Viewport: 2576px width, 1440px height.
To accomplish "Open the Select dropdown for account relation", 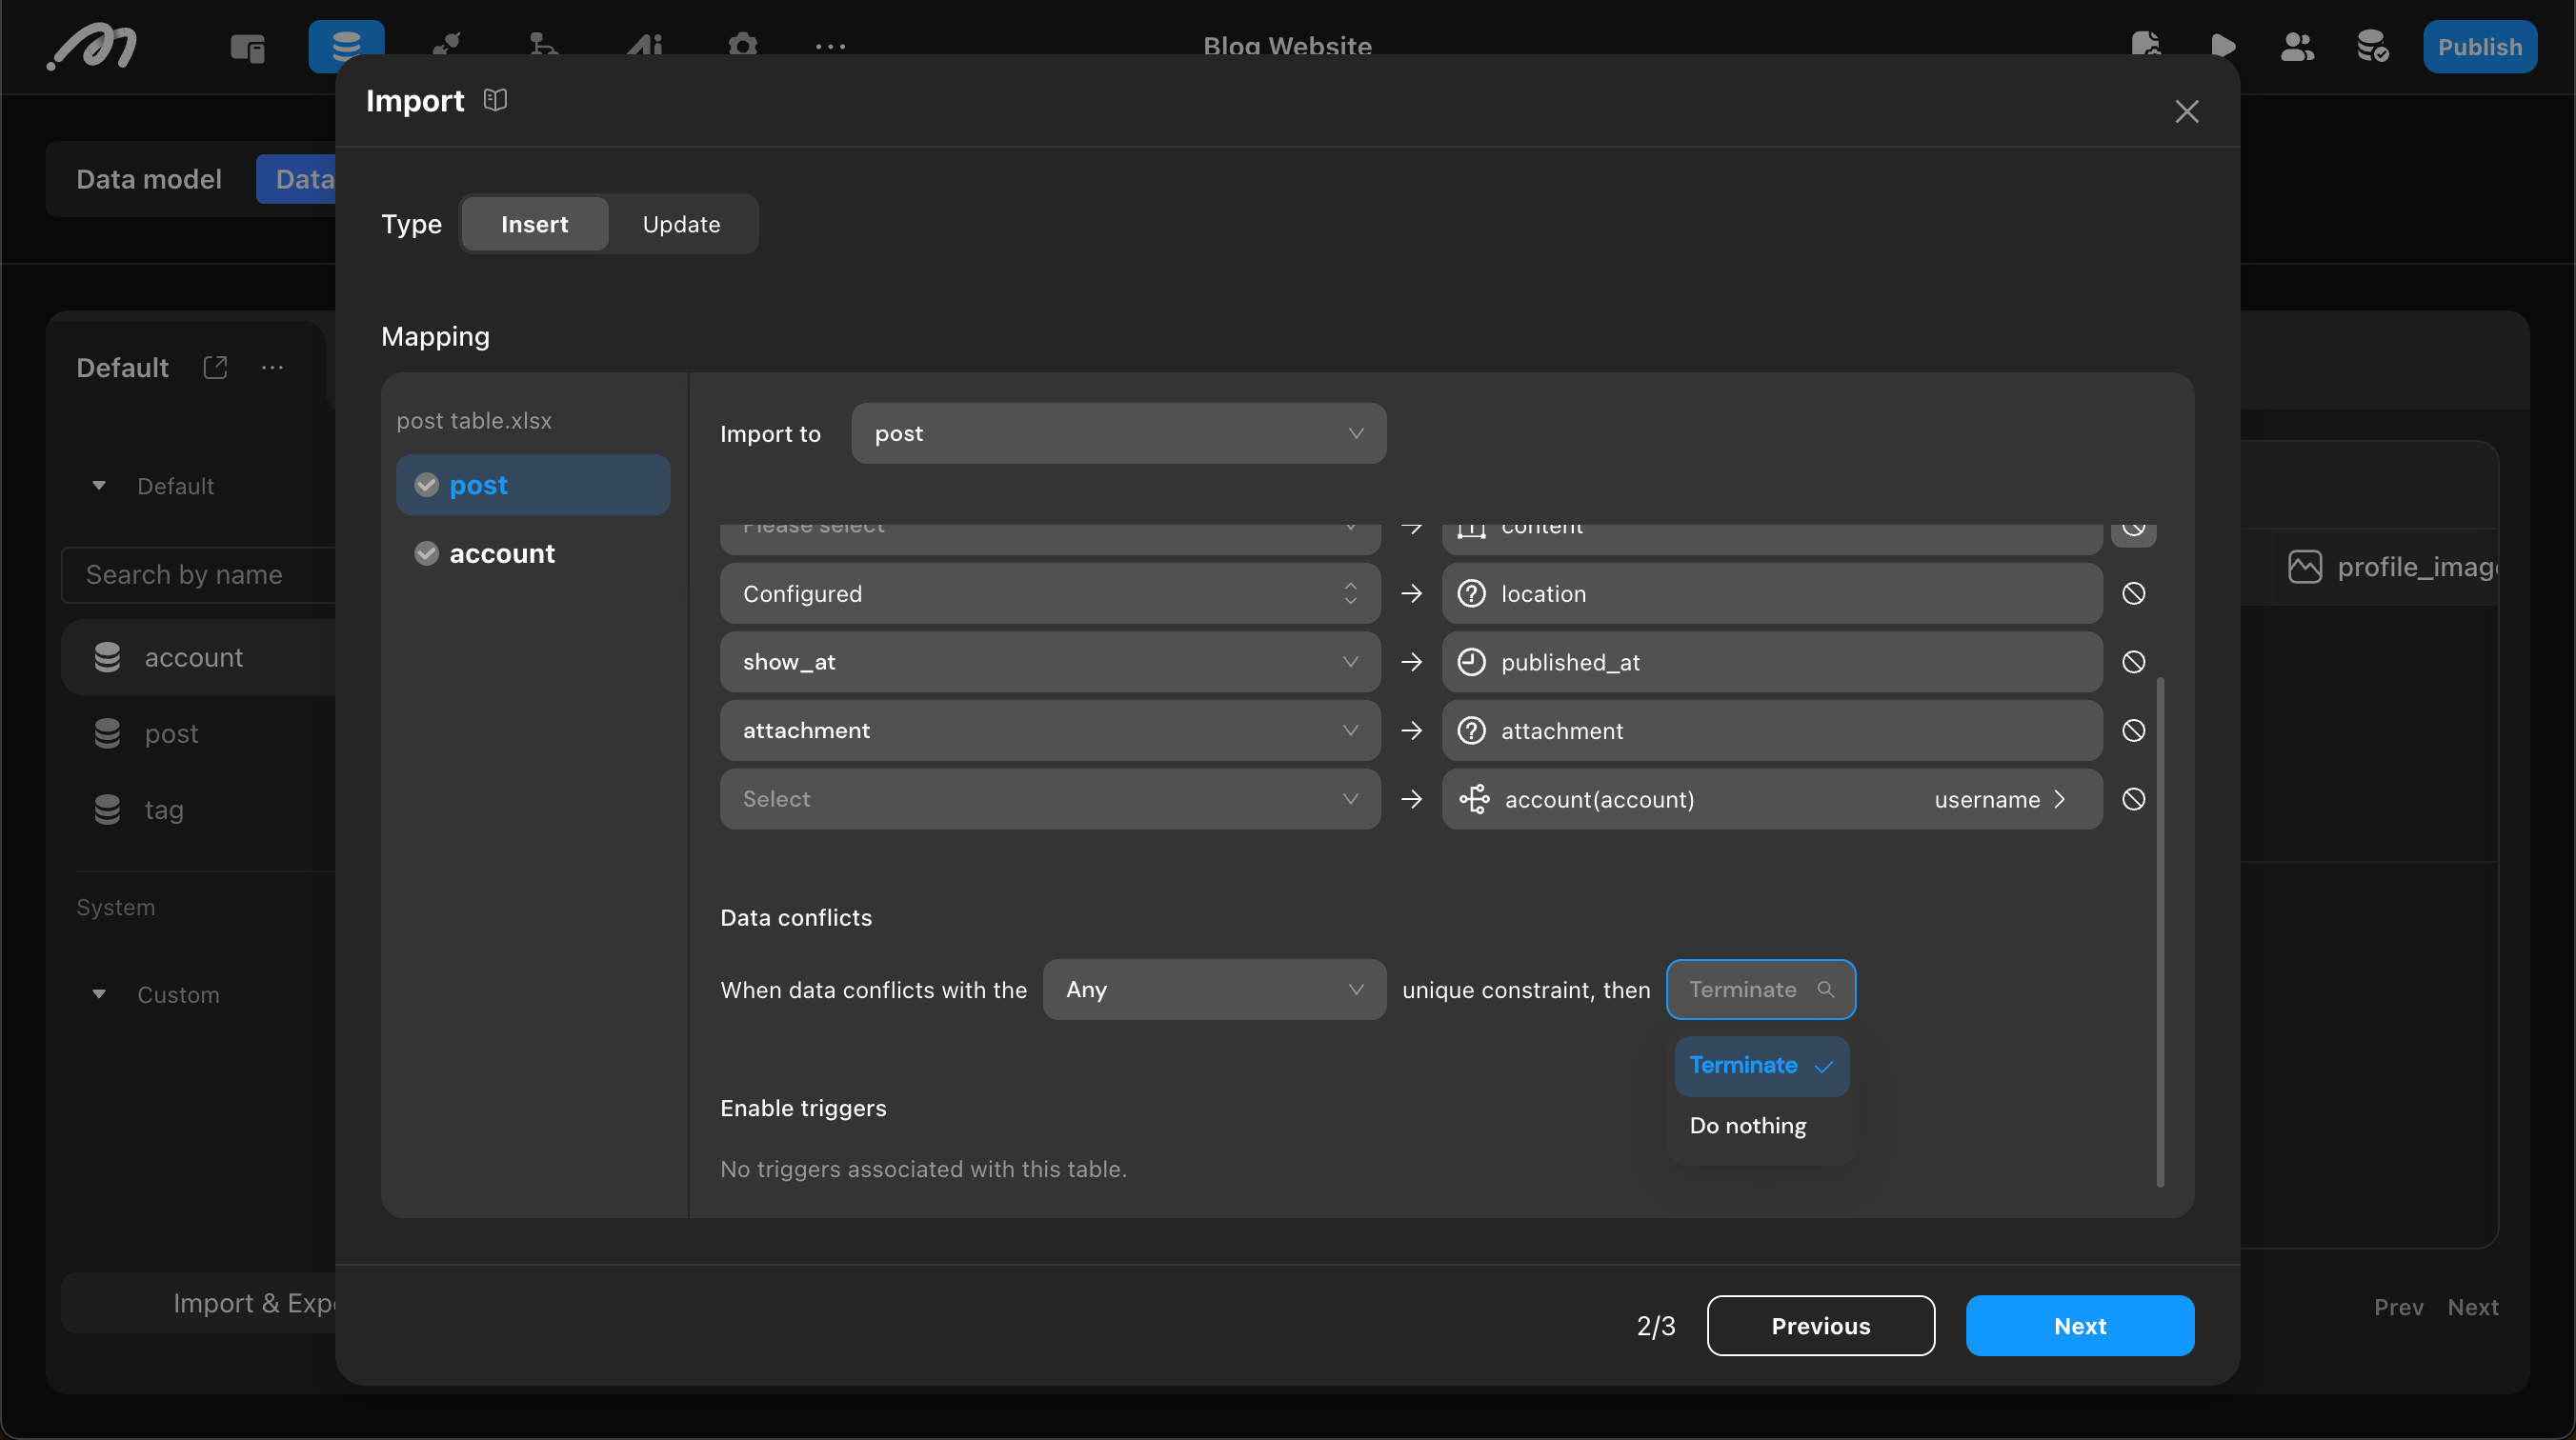I will [x=1050, y=799].
